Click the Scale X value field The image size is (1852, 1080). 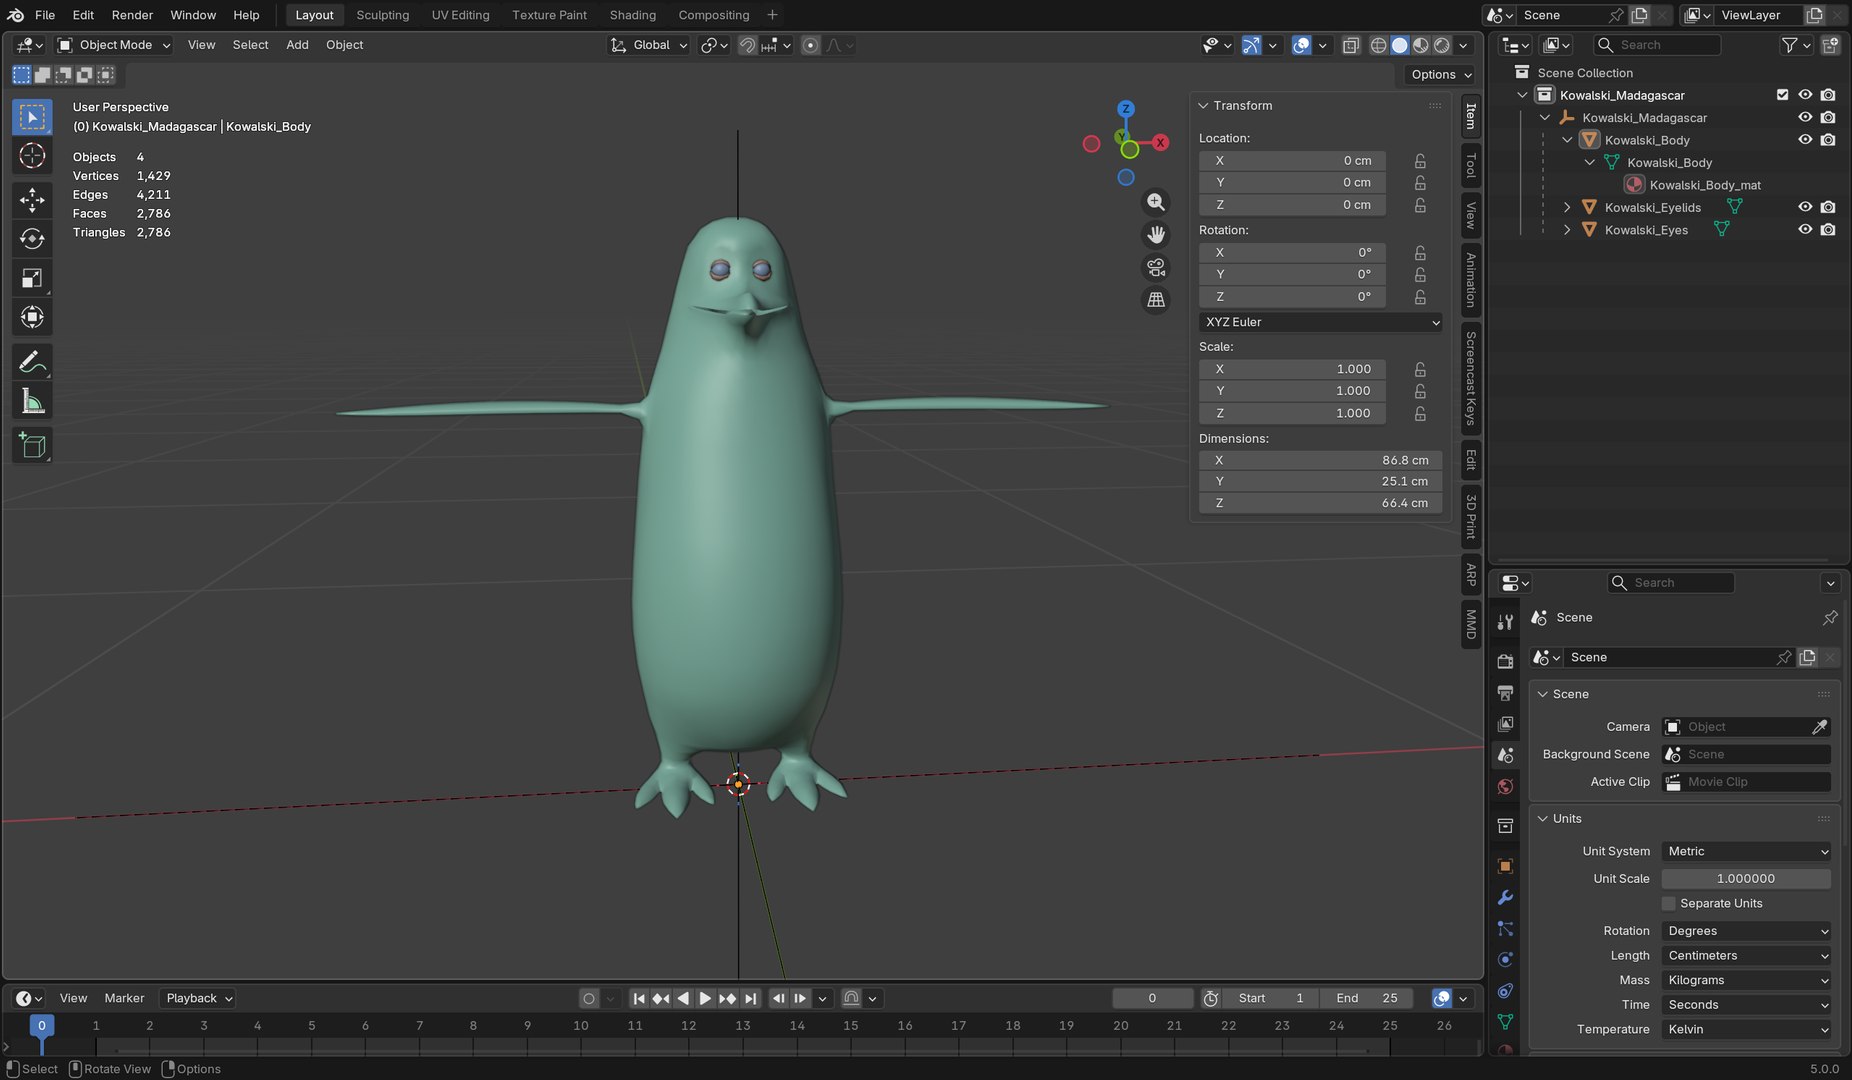pos(1292,369)
